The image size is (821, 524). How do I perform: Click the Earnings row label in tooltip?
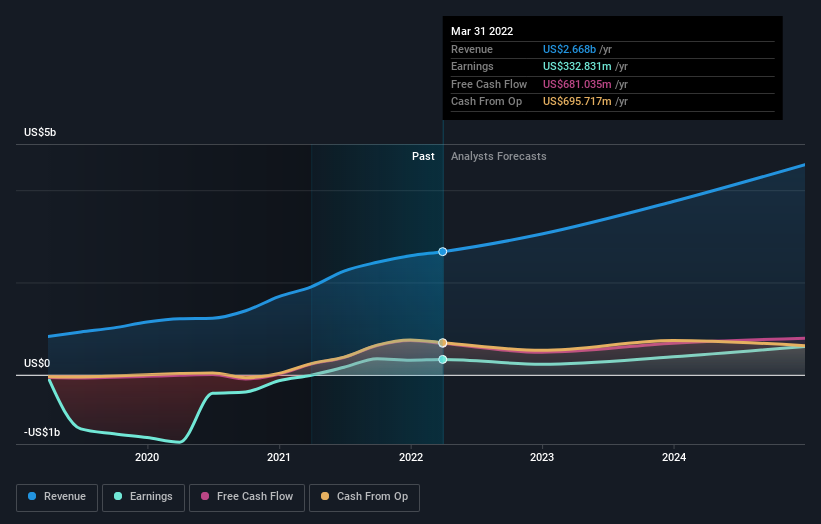[472, 66]
